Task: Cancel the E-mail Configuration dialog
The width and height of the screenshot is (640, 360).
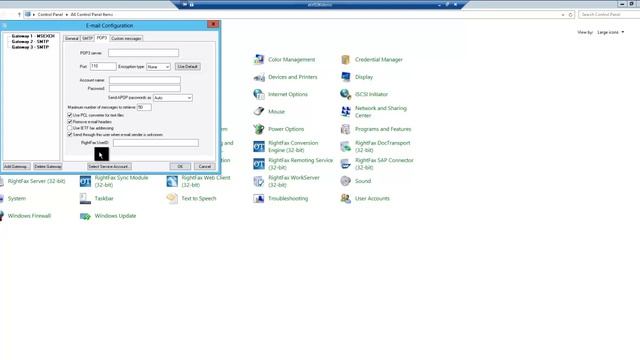Action: tap(204, 167)
